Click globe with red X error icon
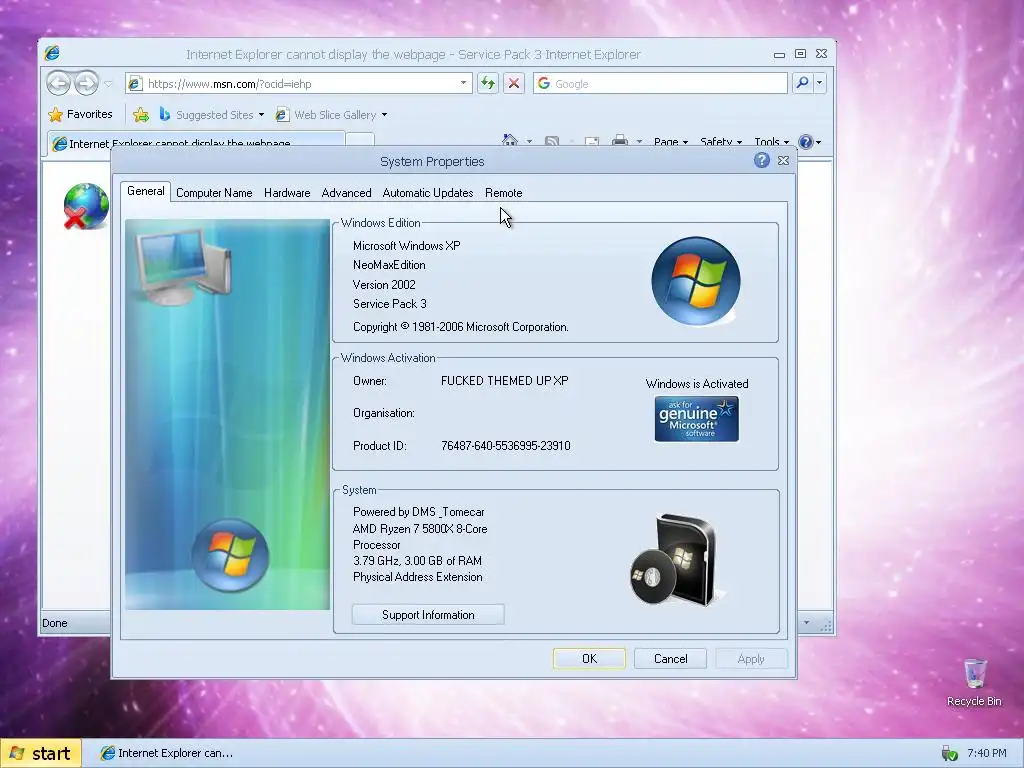Viewport: 1024px width, 768px height. [86, 206]
